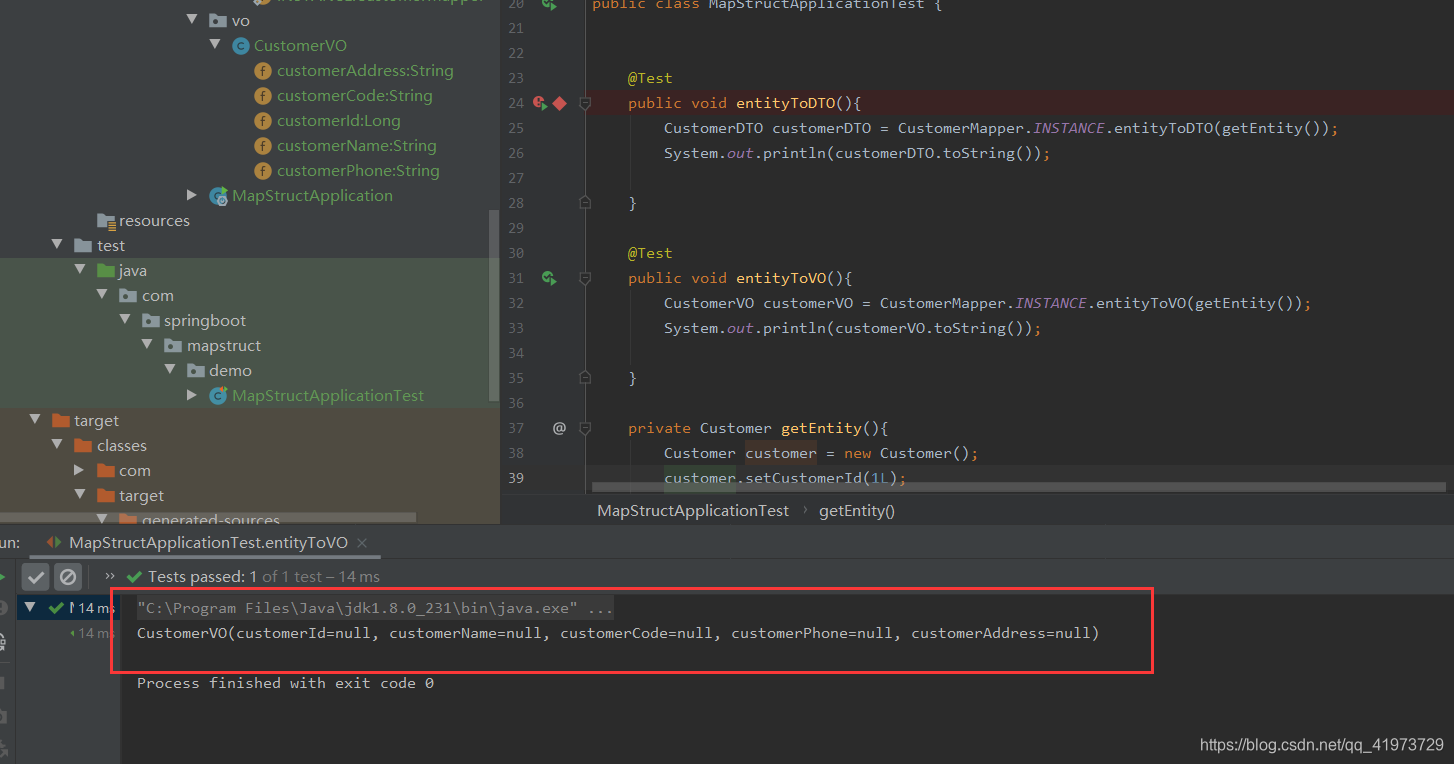Viewport: 1454px width, 764px height.
Task: Collapse the springboot package node
Action: pyautogui.click(x=125, y=320)
